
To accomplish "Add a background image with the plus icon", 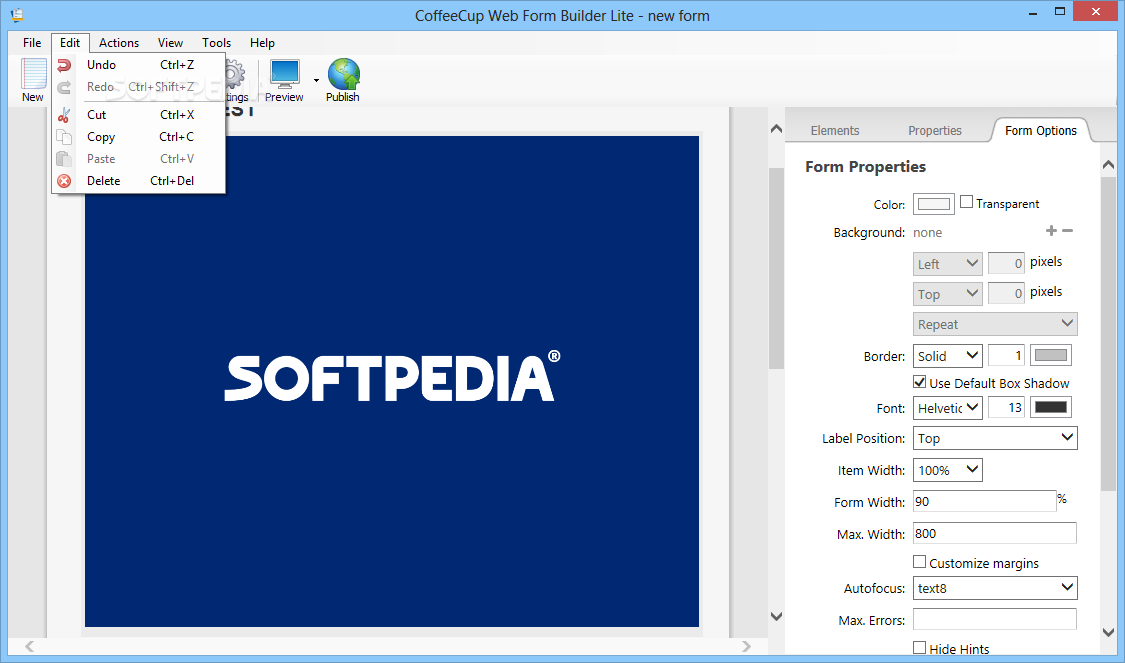I will [1051, 230].
